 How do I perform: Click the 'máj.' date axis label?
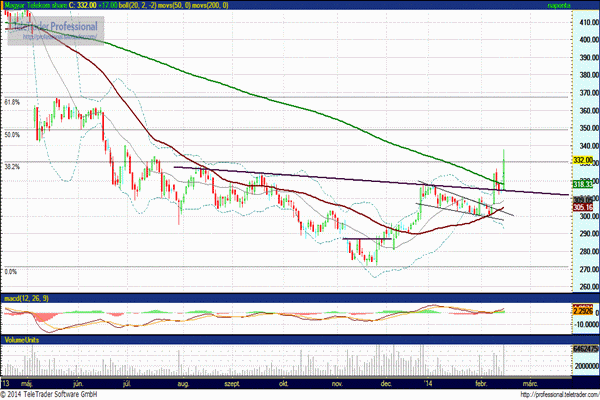[x=26, y=384]
